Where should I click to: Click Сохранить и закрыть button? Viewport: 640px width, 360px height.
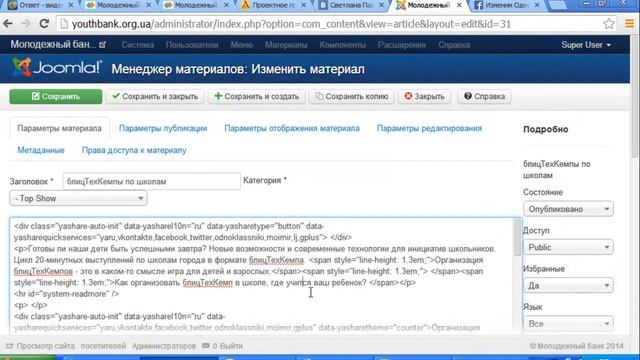click(155, 96)
